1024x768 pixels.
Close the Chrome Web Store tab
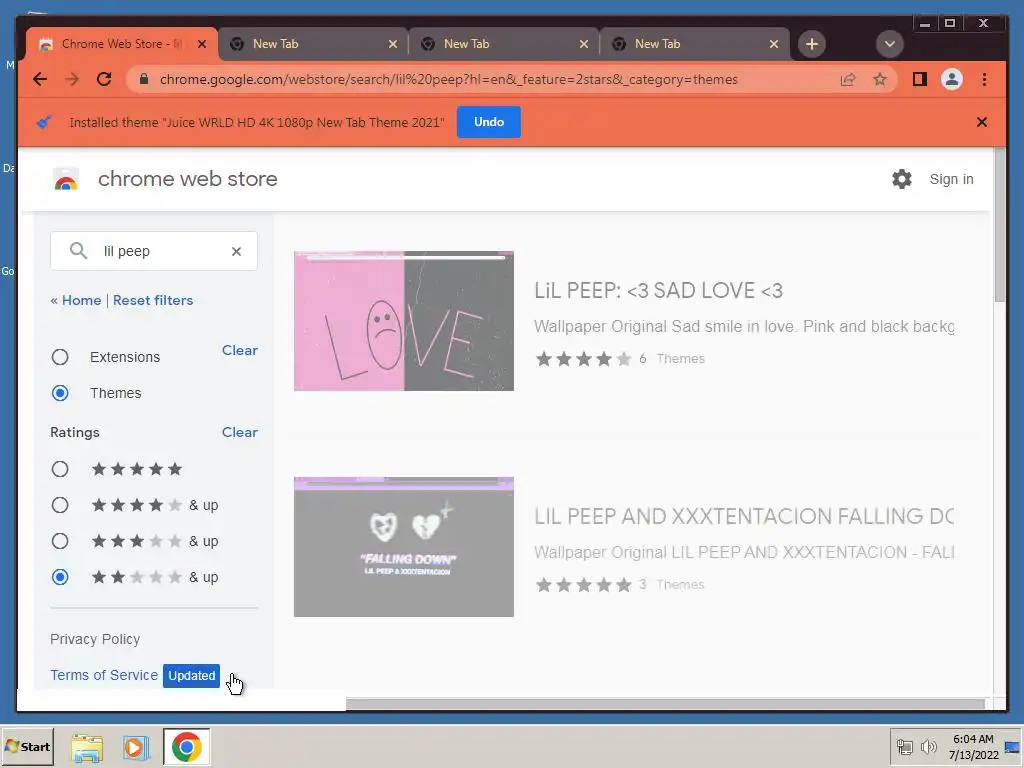click(x=202, y=44)
